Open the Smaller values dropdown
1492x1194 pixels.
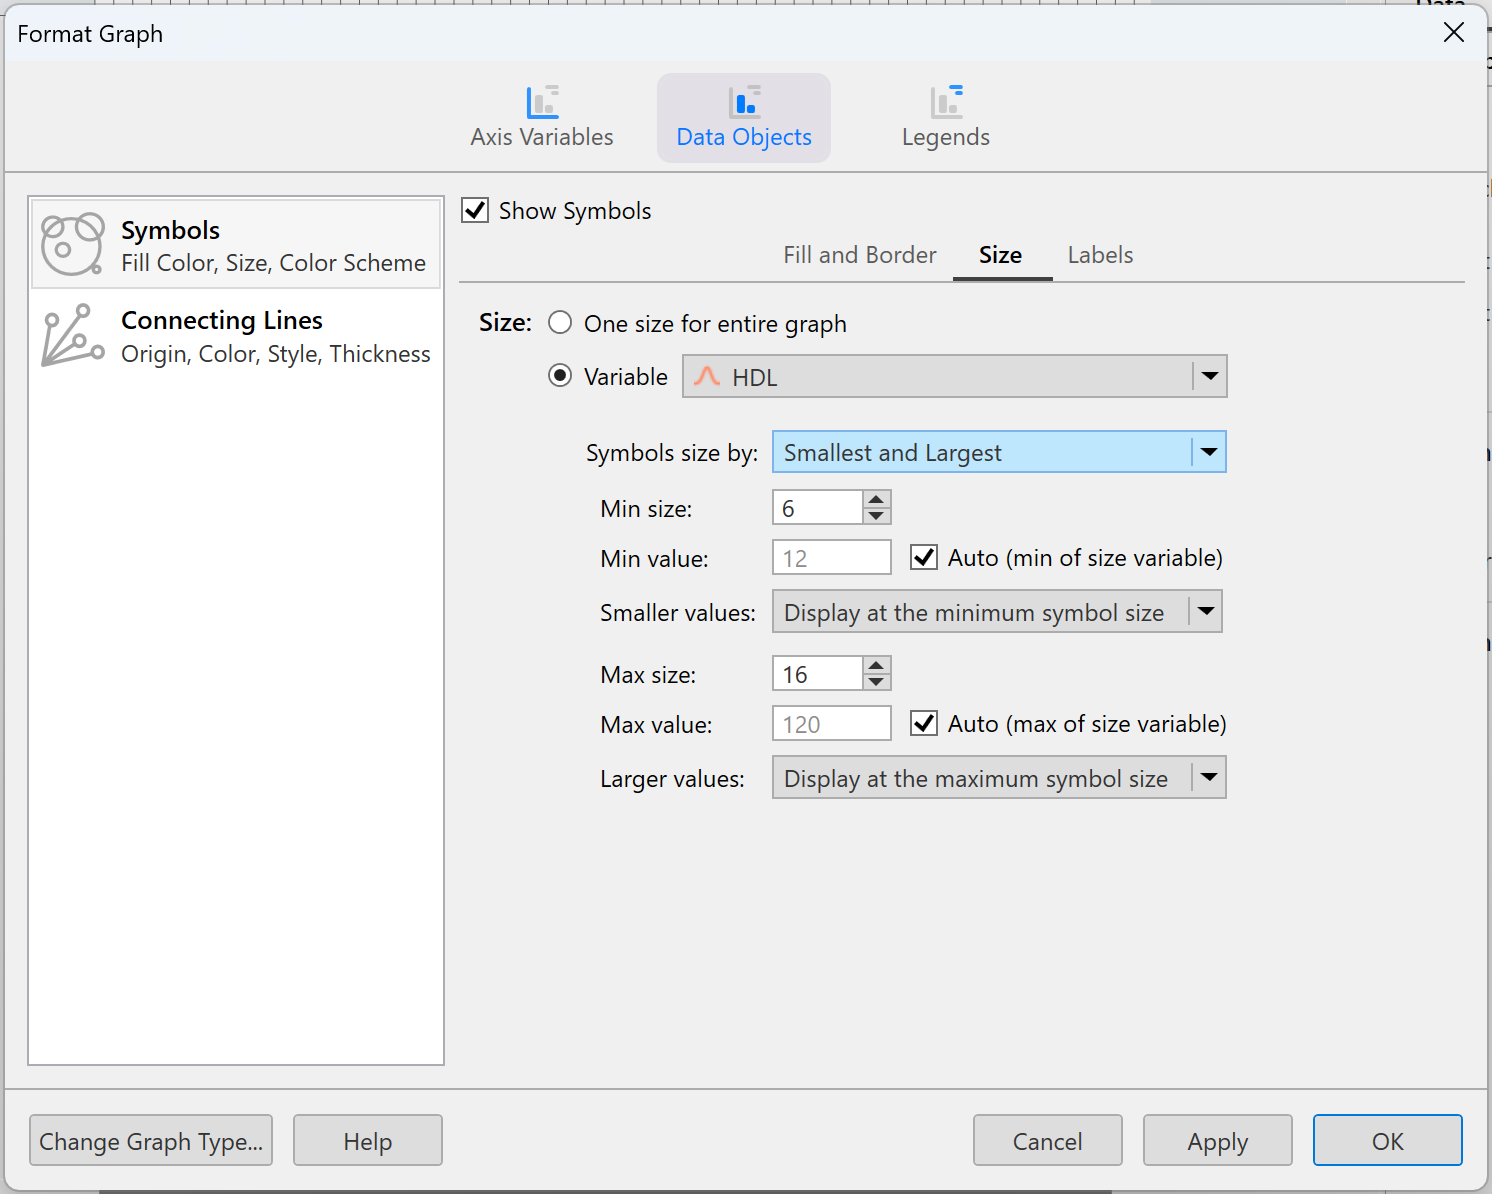(x=1206, y=612)
